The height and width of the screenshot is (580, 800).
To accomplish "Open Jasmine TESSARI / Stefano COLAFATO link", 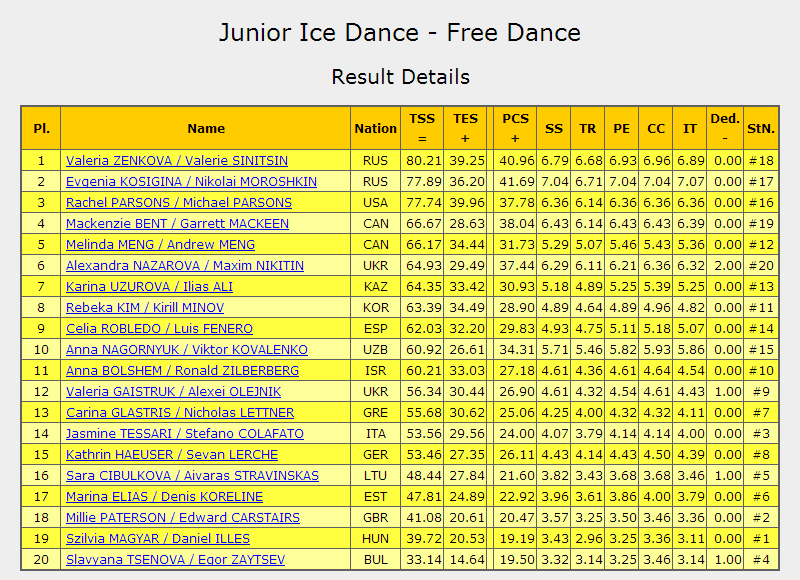I will pyautogui.click(x=185, y=433).
